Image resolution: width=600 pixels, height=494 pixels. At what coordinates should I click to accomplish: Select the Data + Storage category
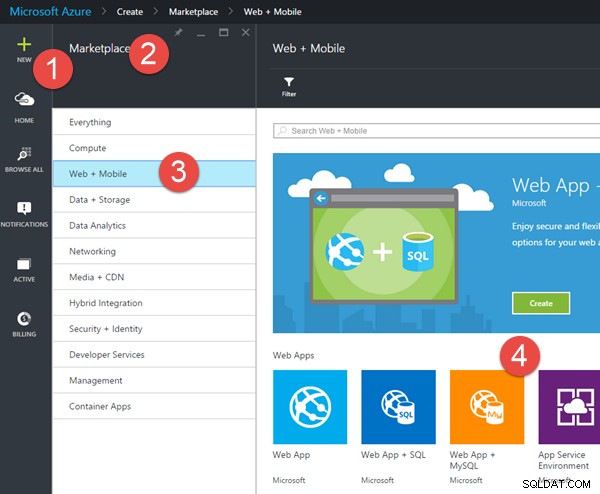(154, 200)
